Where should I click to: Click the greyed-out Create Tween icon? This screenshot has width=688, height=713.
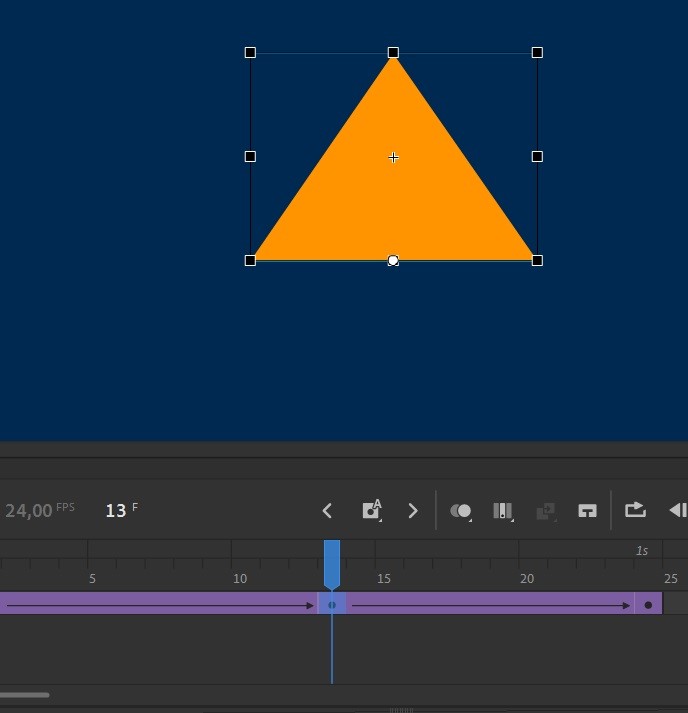546,511
